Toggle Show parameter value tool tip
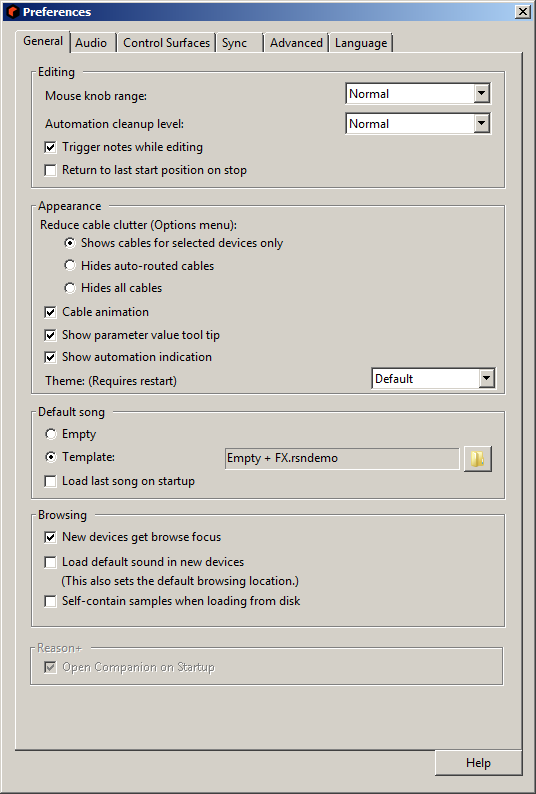The width and height of the screenshot is (536, 794). (x=50, y=335)
